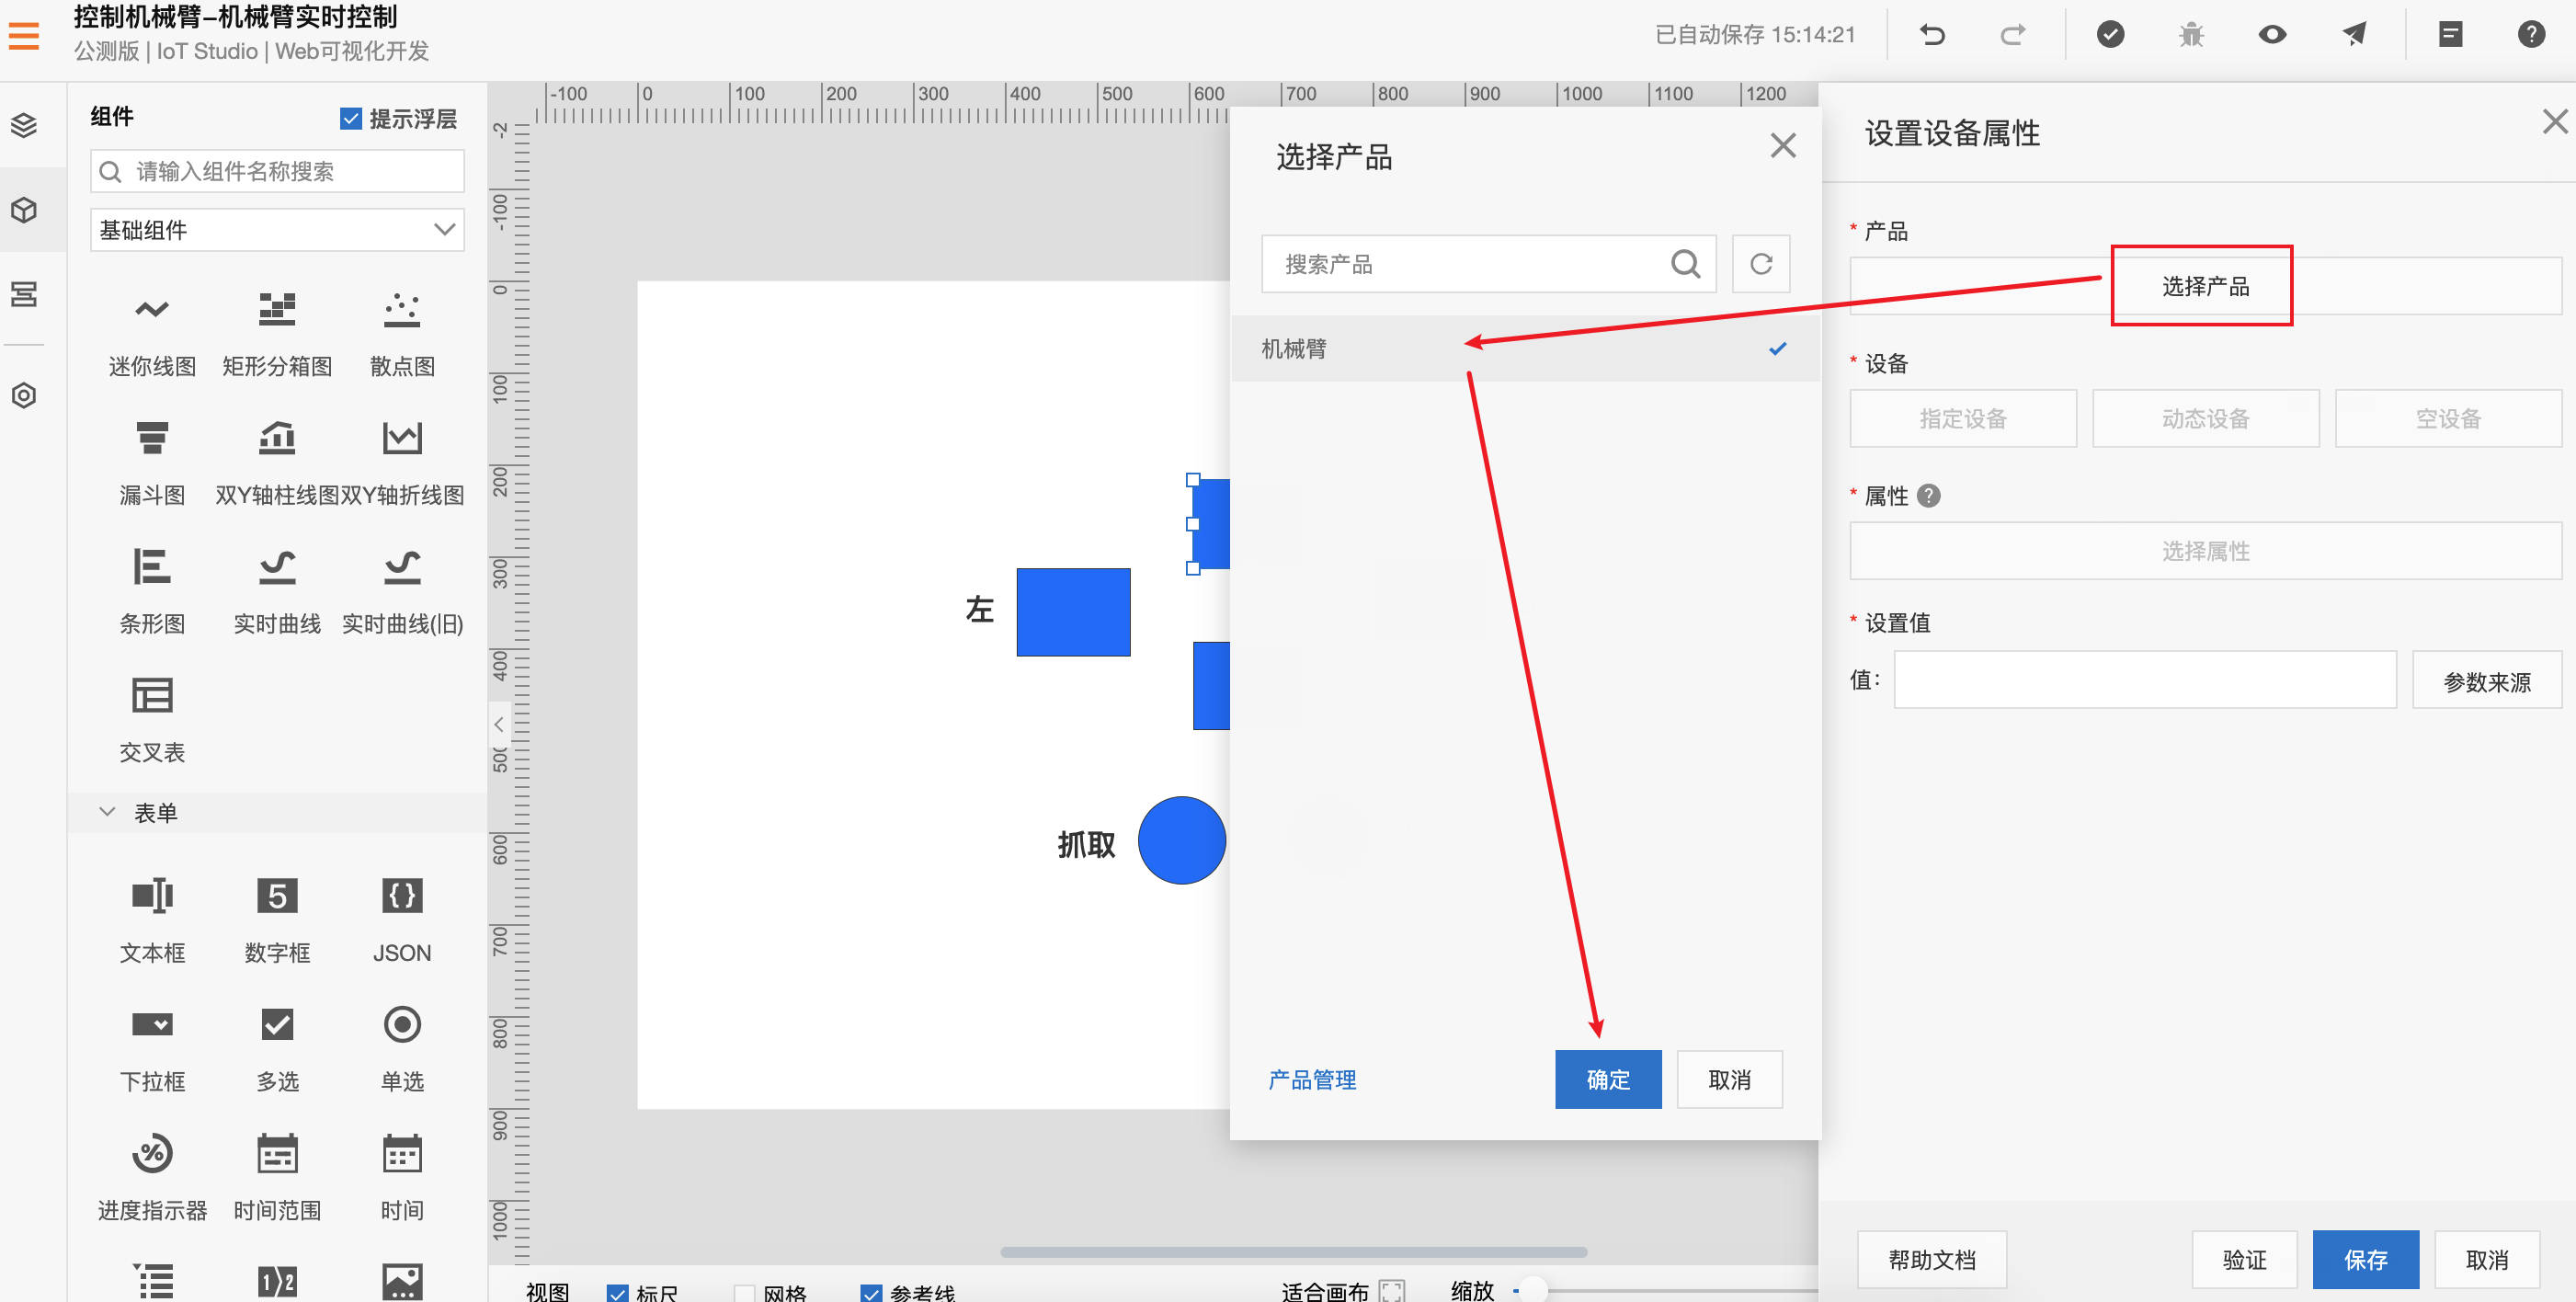Screen dimensions: 2576x1302
Task: Click the eye preview icon
Action: pyautogui.click(x=2272, y=35)
